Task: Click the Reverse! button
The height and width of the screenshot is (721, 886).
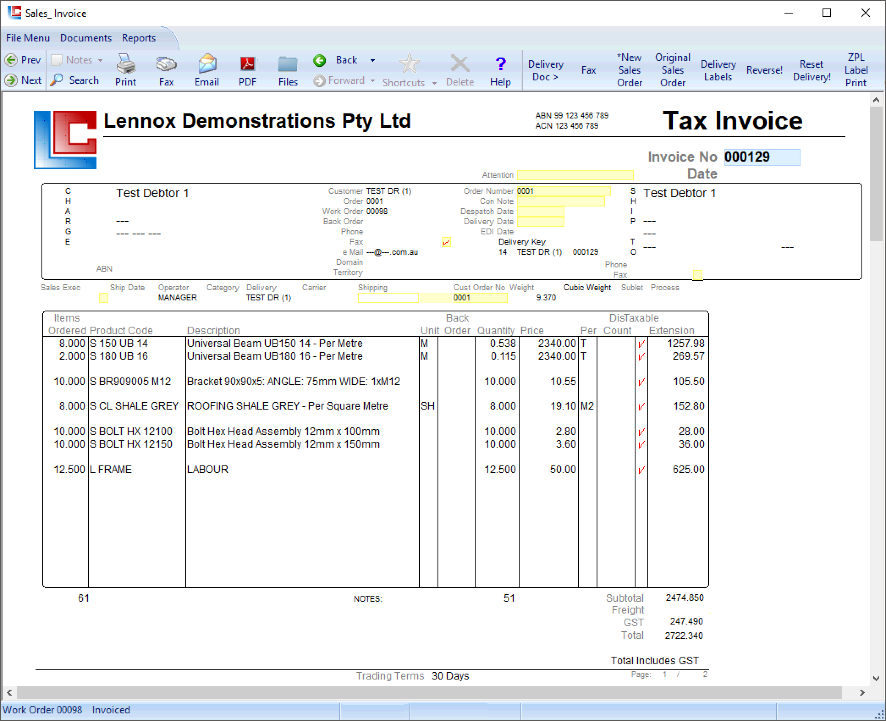Action: click(x=764, y=71)
